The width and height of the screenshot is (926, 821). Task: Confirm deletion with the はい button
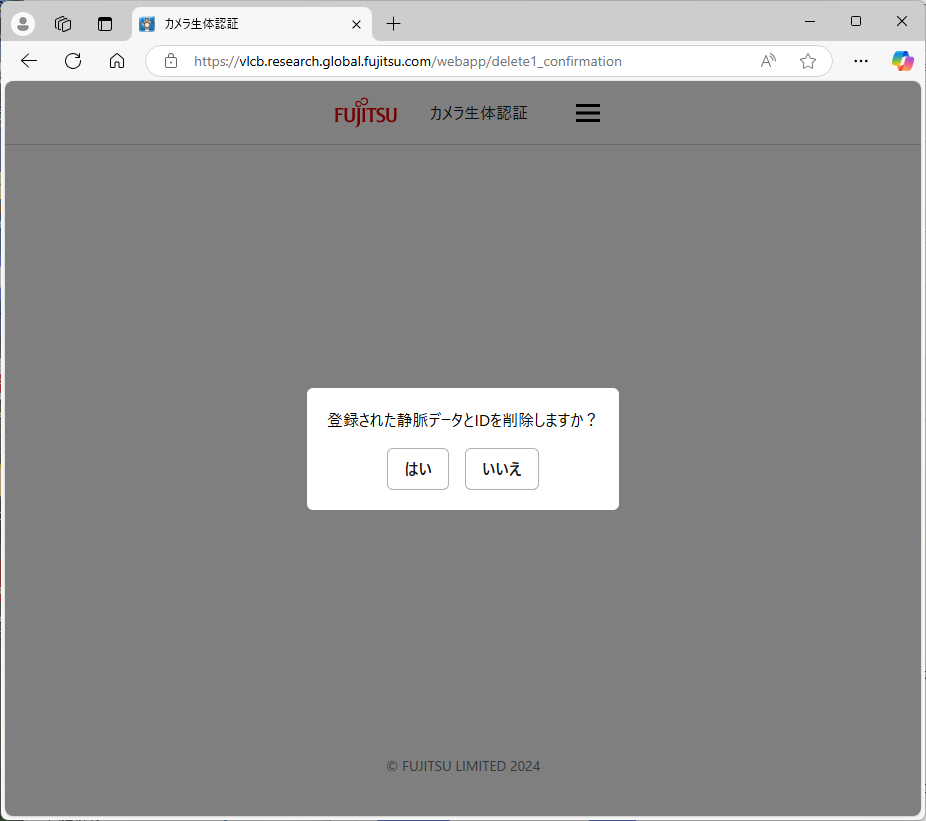[418, 469]
